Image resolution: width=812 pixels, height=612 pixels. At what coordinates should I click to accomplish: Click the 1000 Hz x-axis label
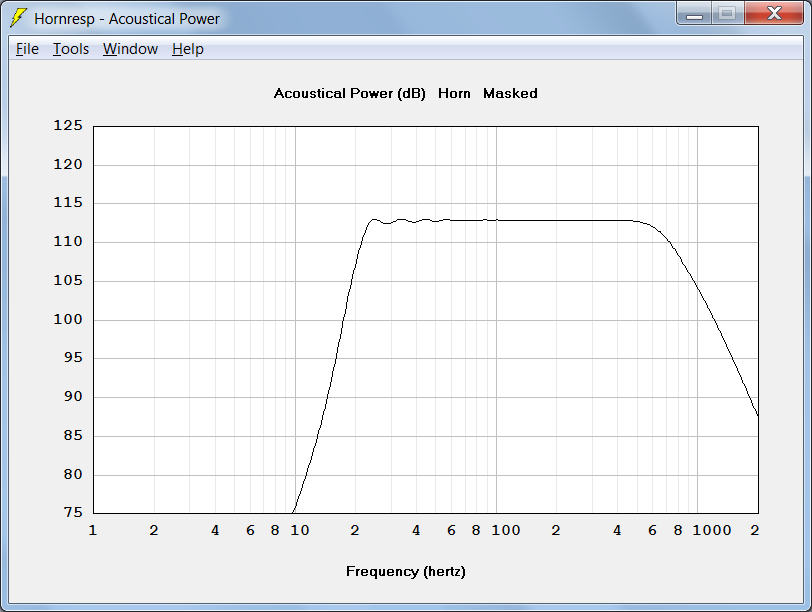pos(712,530)
